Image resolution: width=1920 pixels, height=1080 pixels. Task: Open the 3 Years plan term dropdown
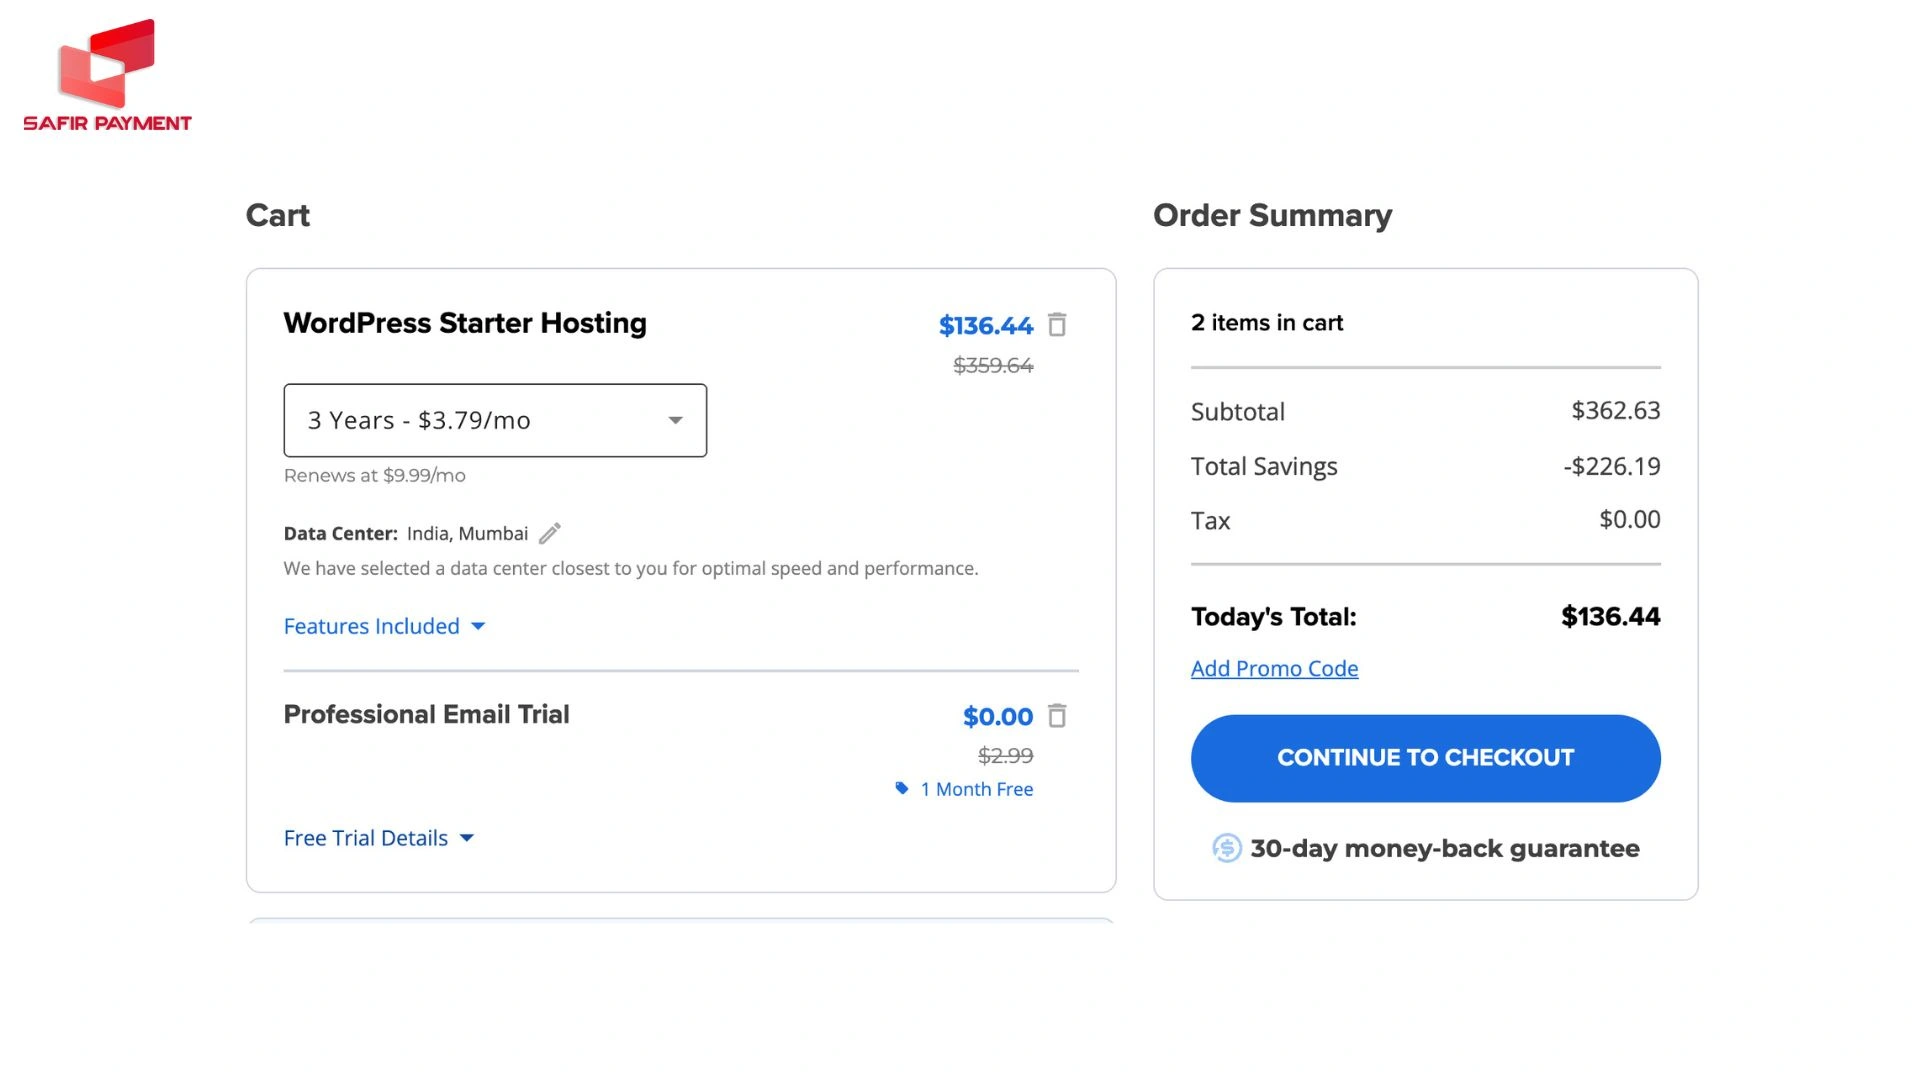tap(495, 421)
